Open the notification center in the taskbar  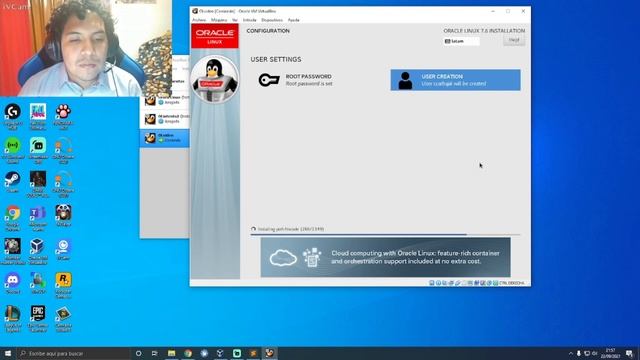pos(629,353)
